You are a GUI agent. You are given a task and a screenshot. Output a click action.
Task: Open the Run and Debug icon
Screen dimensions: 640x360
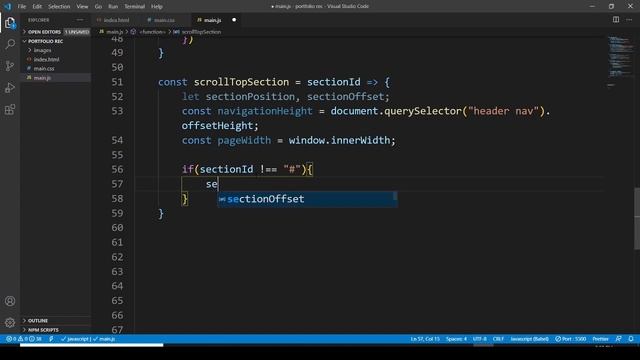[10, 88]
